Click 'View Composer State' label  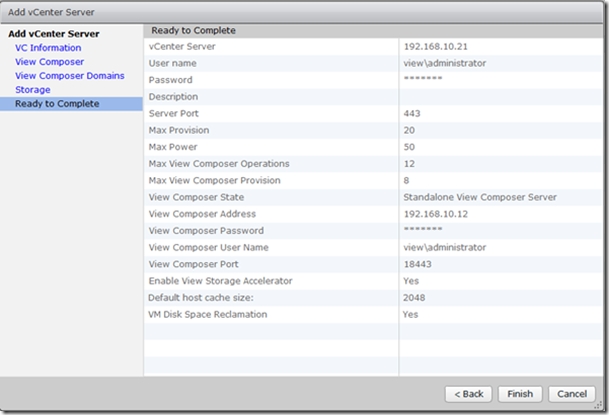[x=196, y=197]
